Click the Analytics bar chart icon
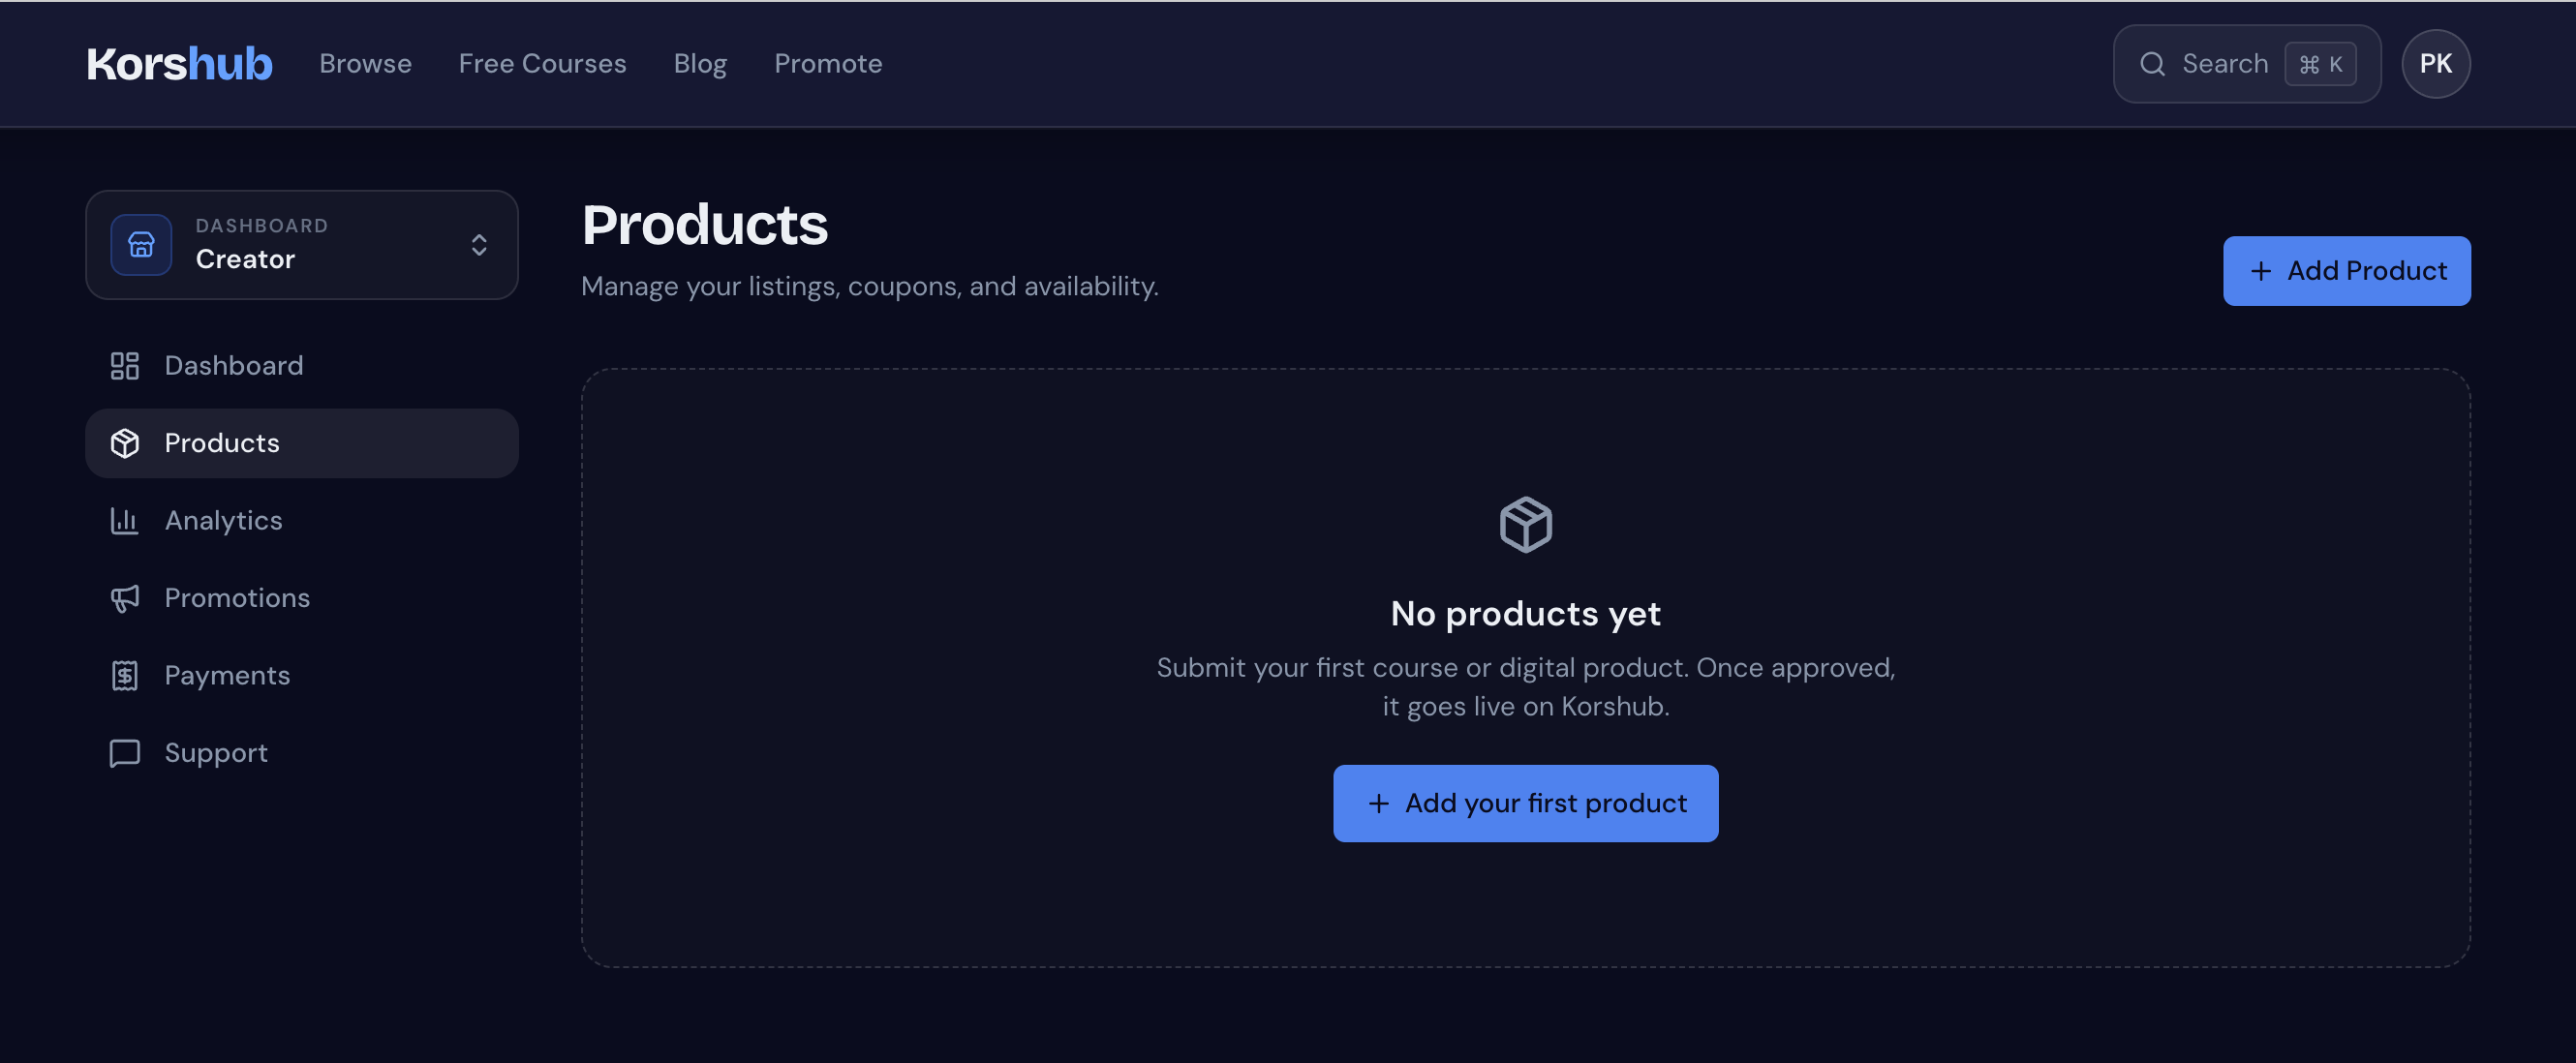The height and width of the screenshot is (1063, 2576). point(124,520)
